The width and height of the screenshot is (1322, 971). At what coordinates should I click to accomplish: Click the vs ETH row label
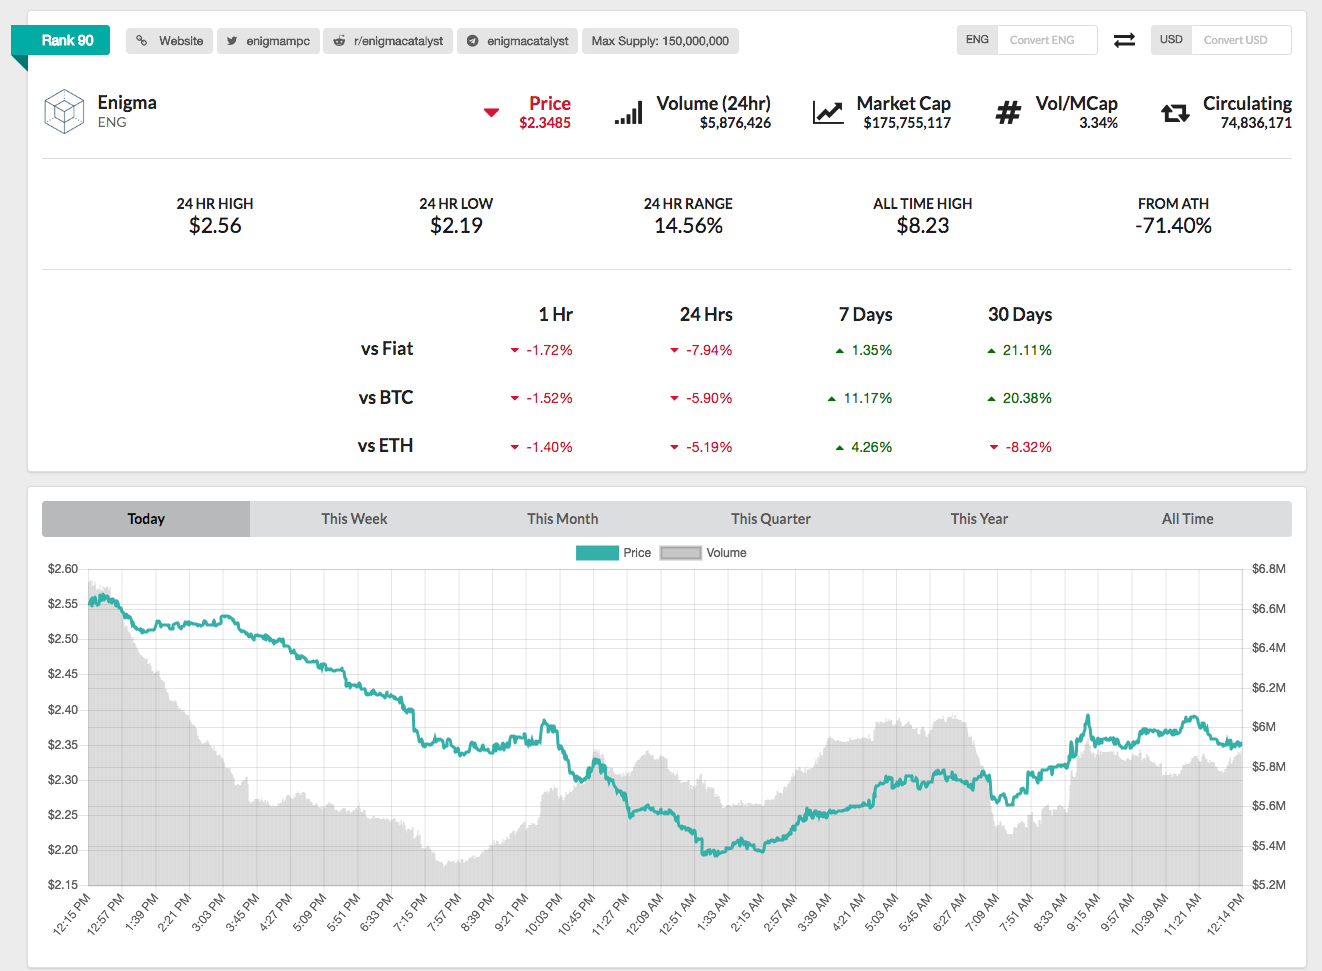(x=385, y=446)
